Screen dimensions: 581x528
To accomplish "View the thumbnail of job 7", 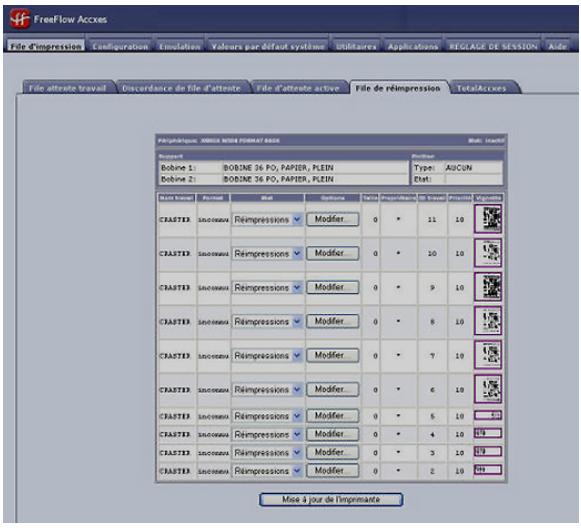I will (488, 355).
